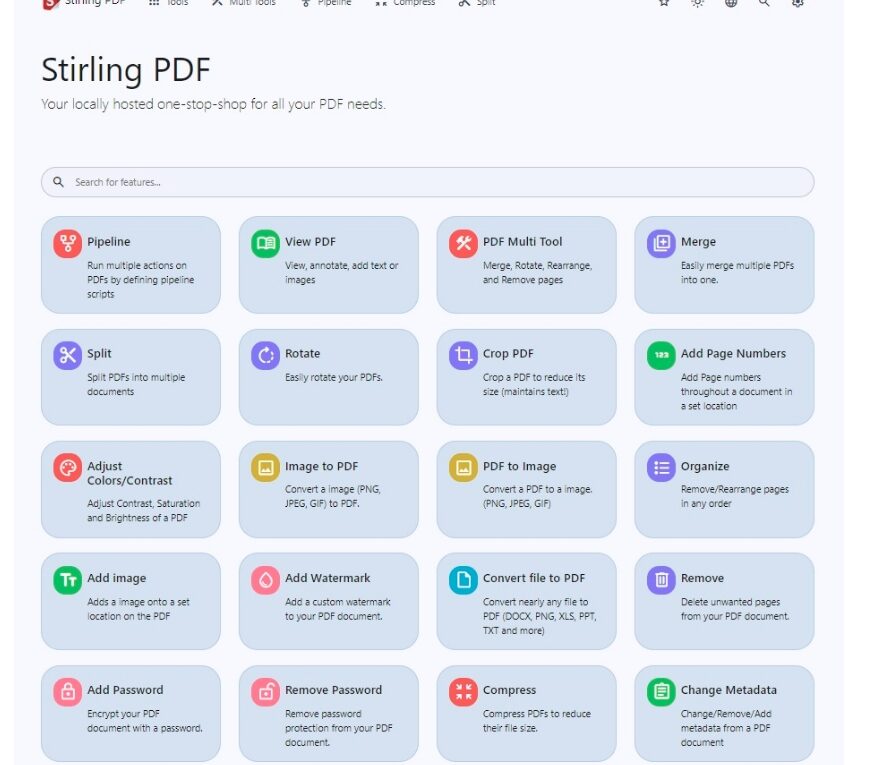Click the Crop PDF crop icon
Viewport: 869px width, 765px height.
pos(463,355)
